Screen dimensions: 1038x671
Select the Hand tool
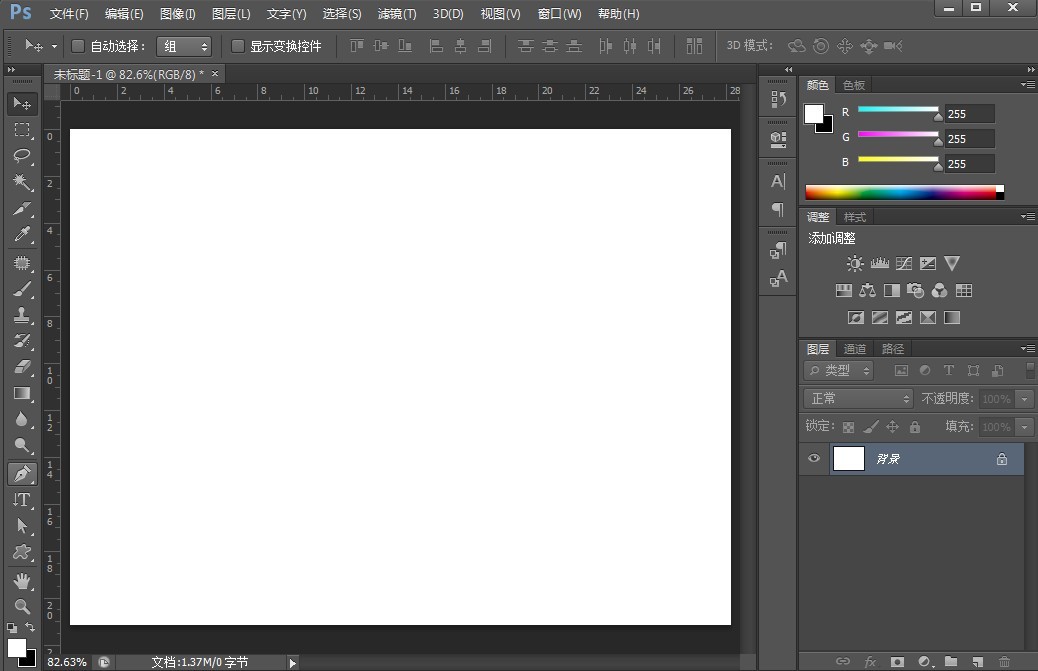click(21, 580)
